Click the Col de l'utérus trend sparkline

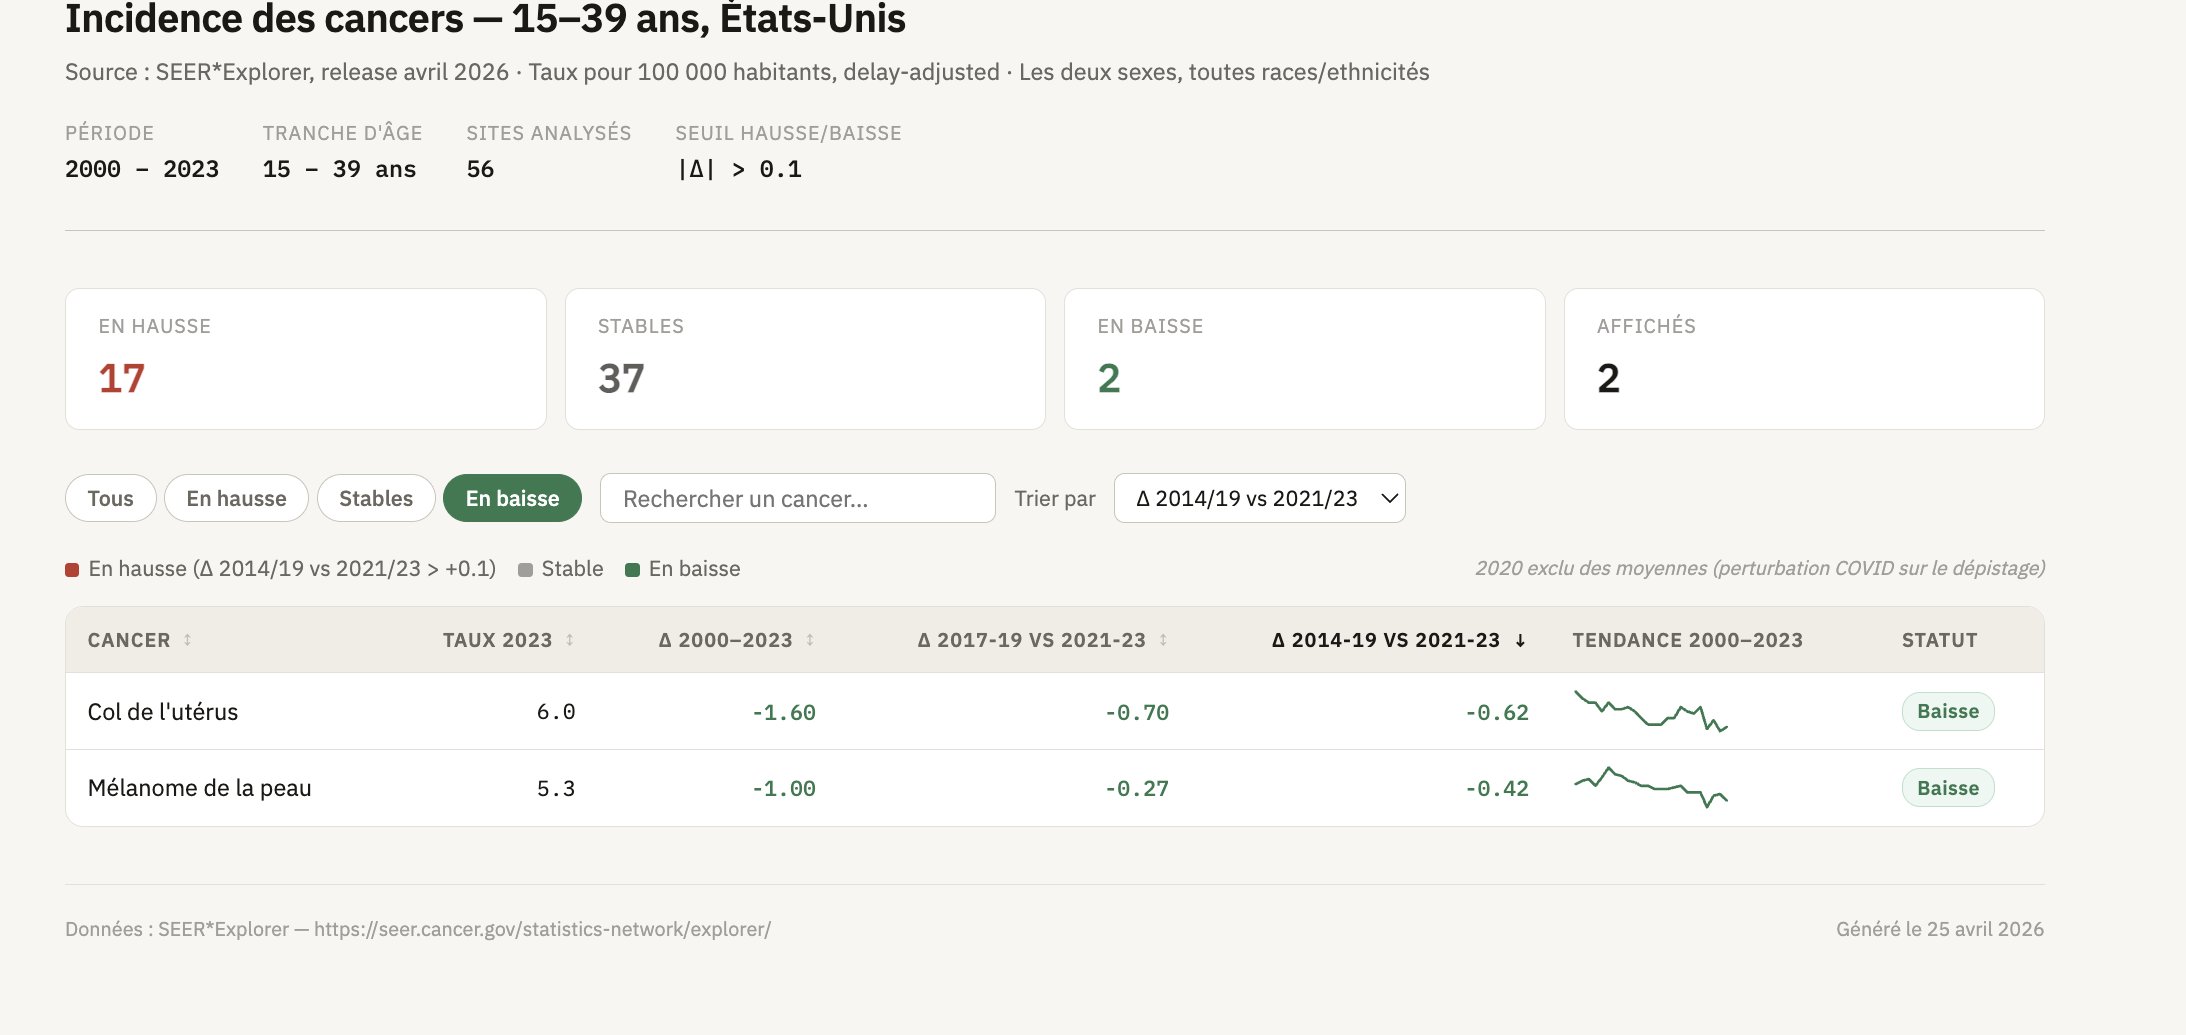click(x=1650, y=711)
